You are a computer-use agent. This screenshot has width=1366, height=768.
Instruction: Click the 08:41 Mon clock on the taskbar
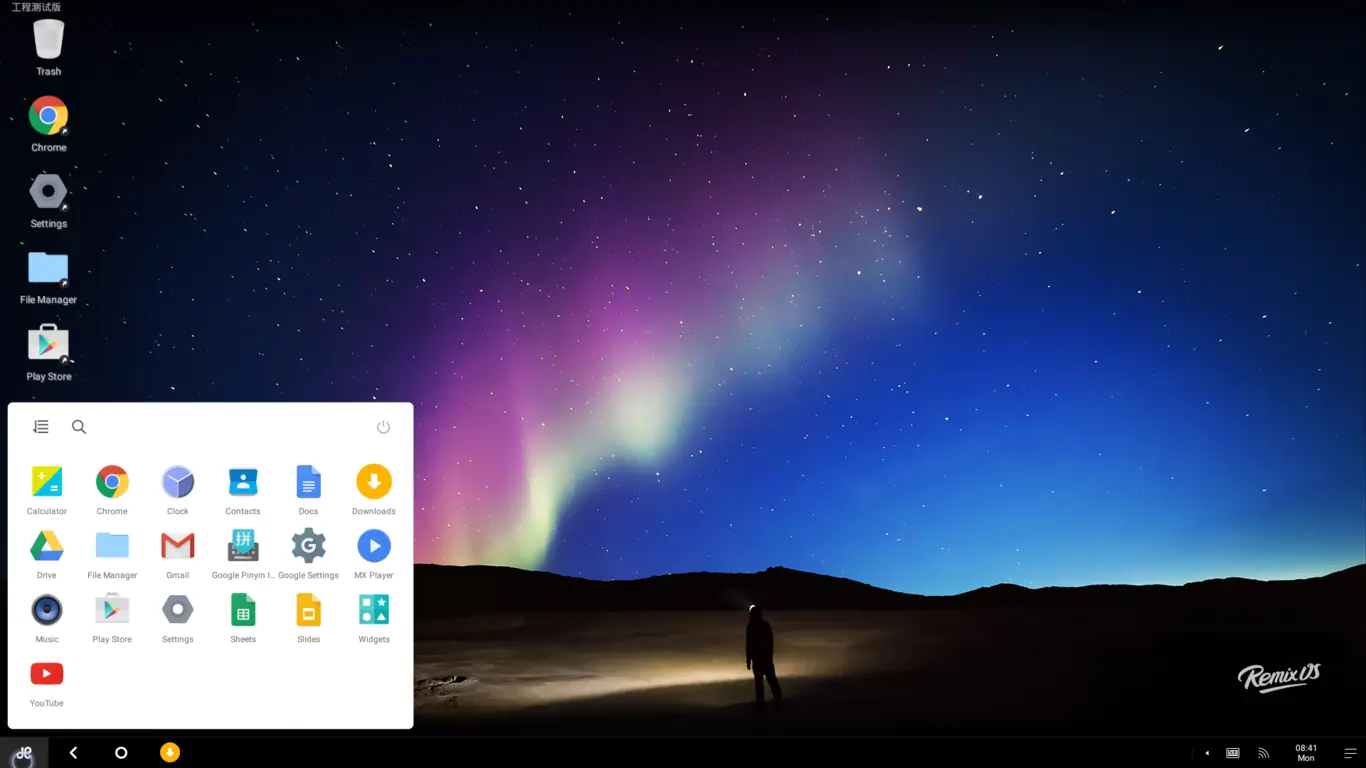click(x=1306, y=753)
